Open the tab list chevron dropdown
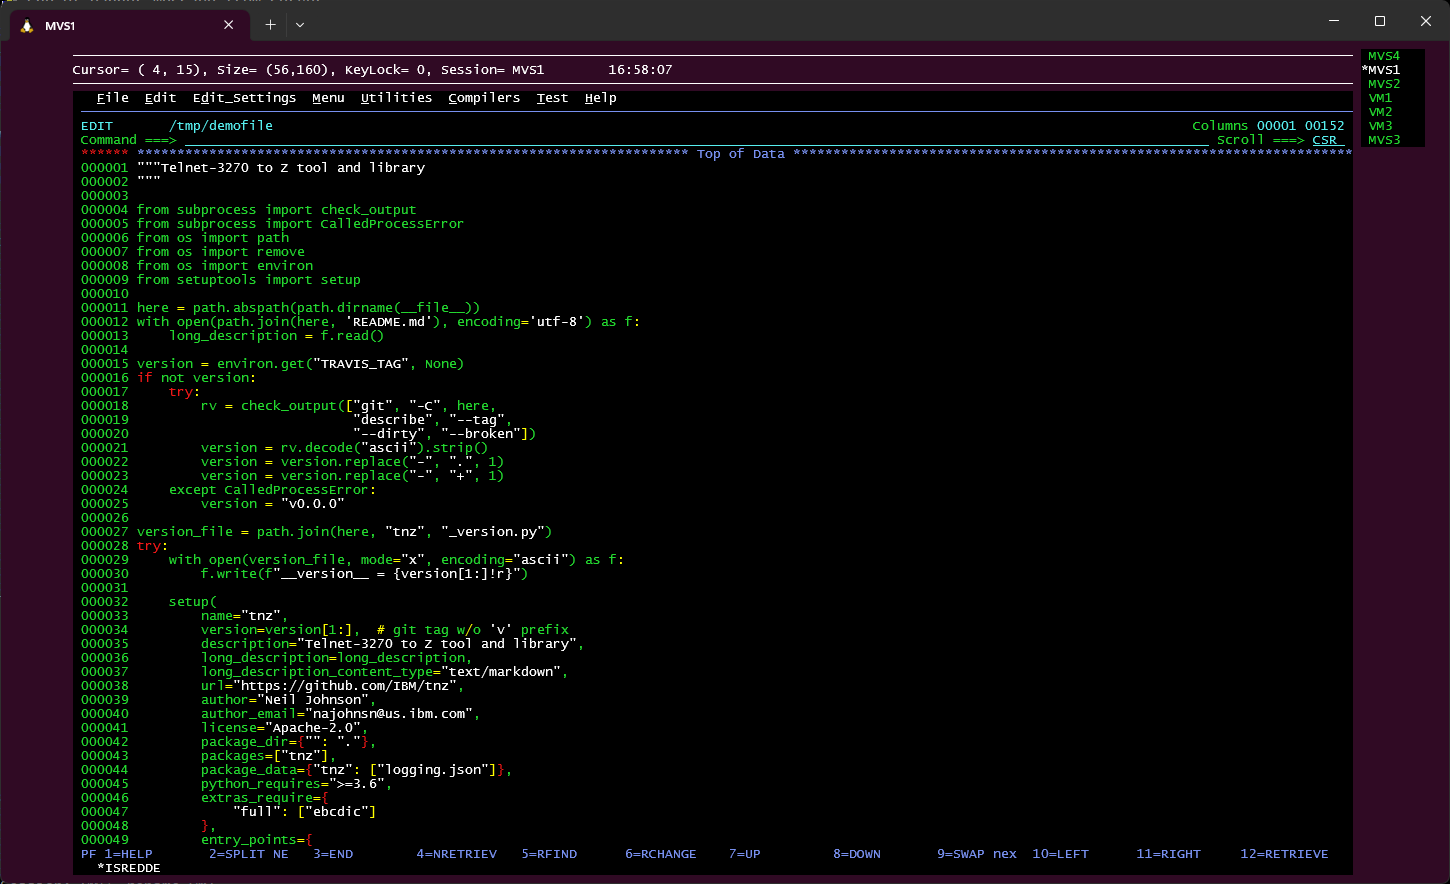 tap(298, 25)
